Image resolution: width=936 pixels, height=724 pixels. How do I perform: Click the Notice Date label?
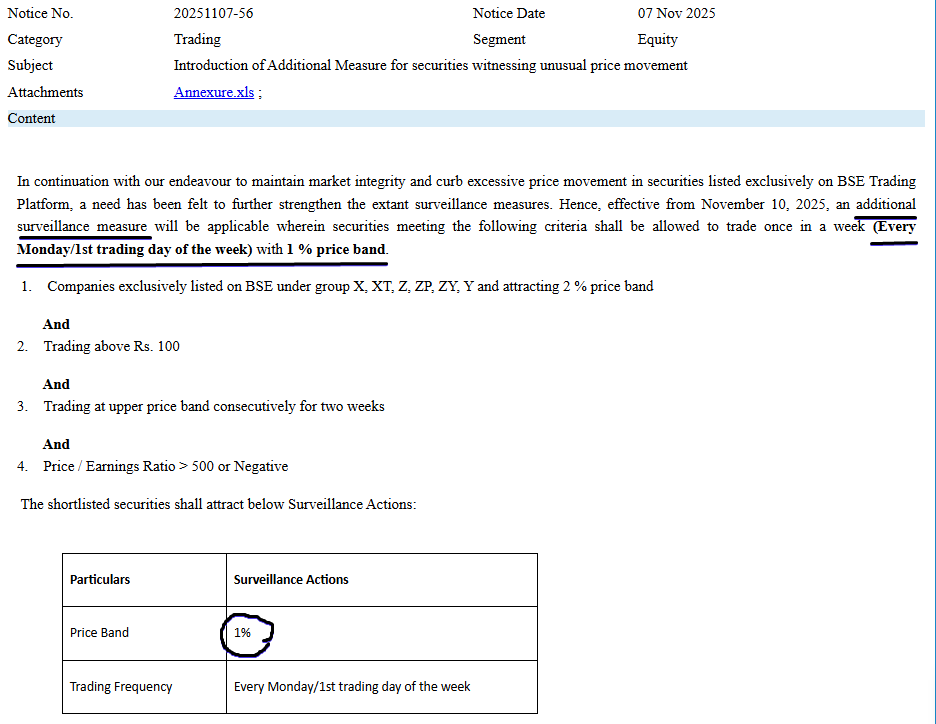(x=509, y=13)
